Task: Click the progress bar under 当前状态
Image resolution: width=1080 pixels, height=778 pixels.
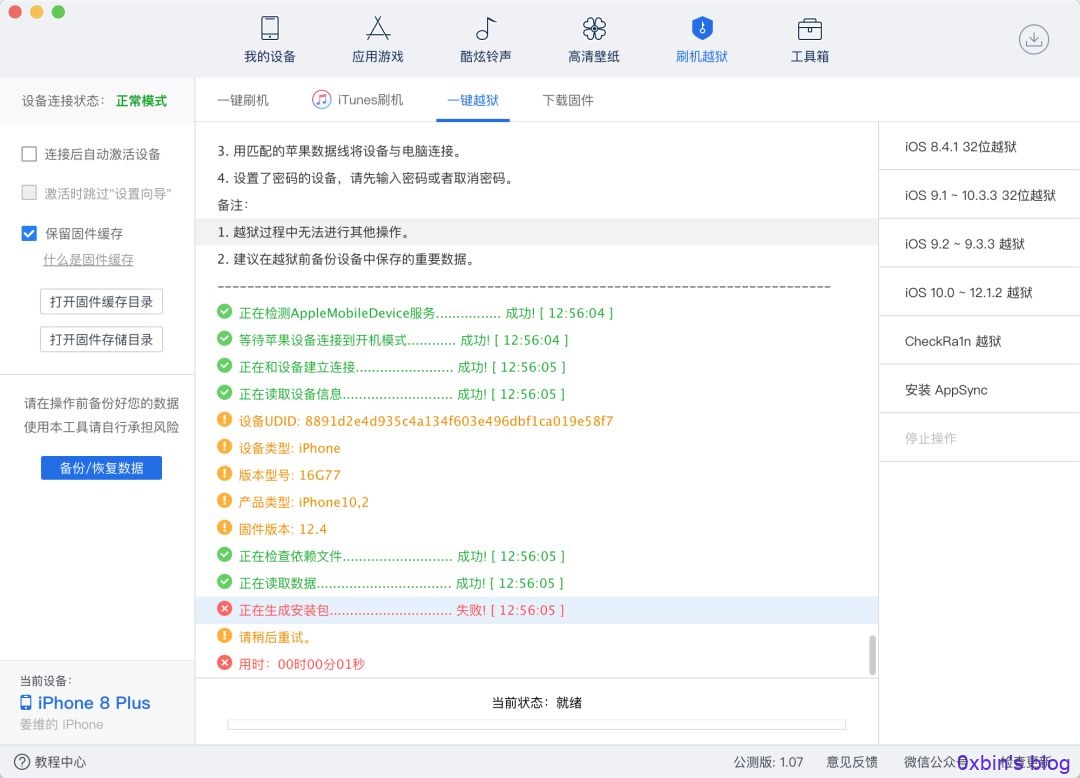Action: (537, 724)
